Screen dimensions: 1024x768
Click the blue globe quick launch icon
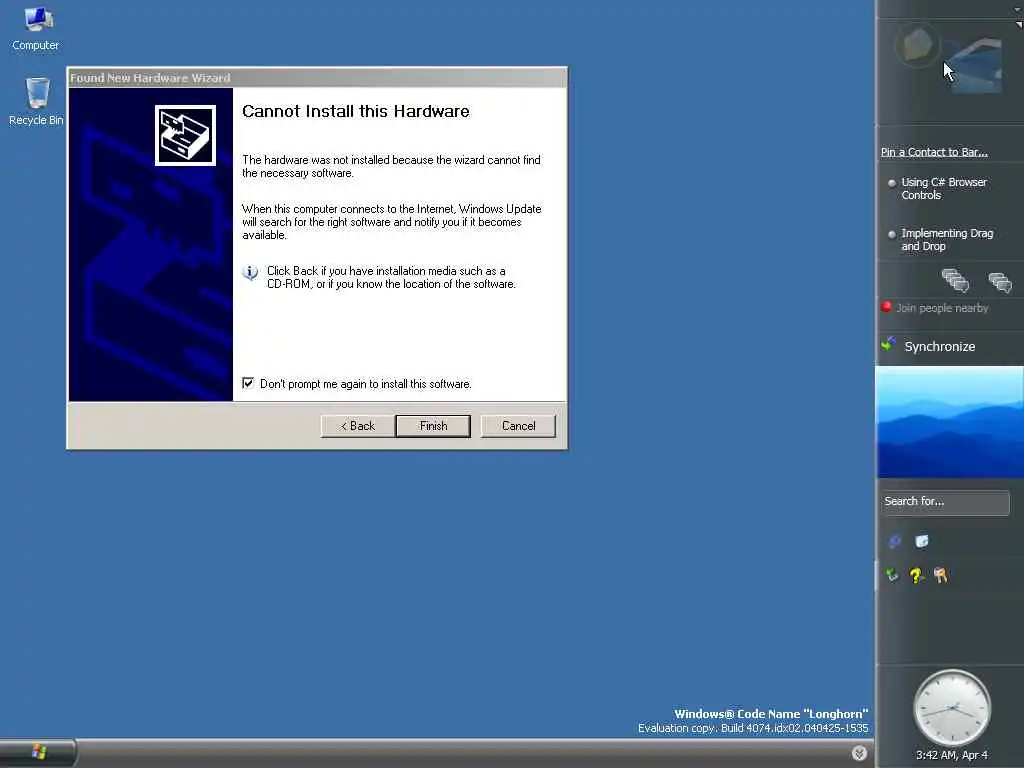[x=895, y=541]
